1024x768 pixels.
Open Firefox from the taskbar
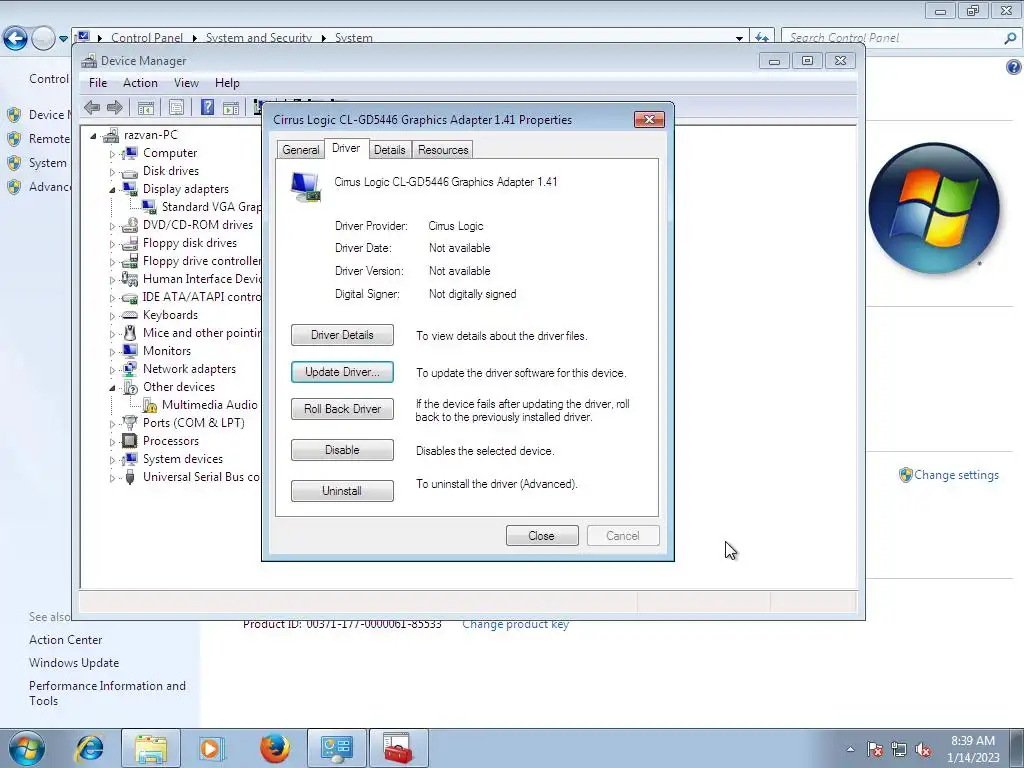pyautogui.click(x=275, y=748)
